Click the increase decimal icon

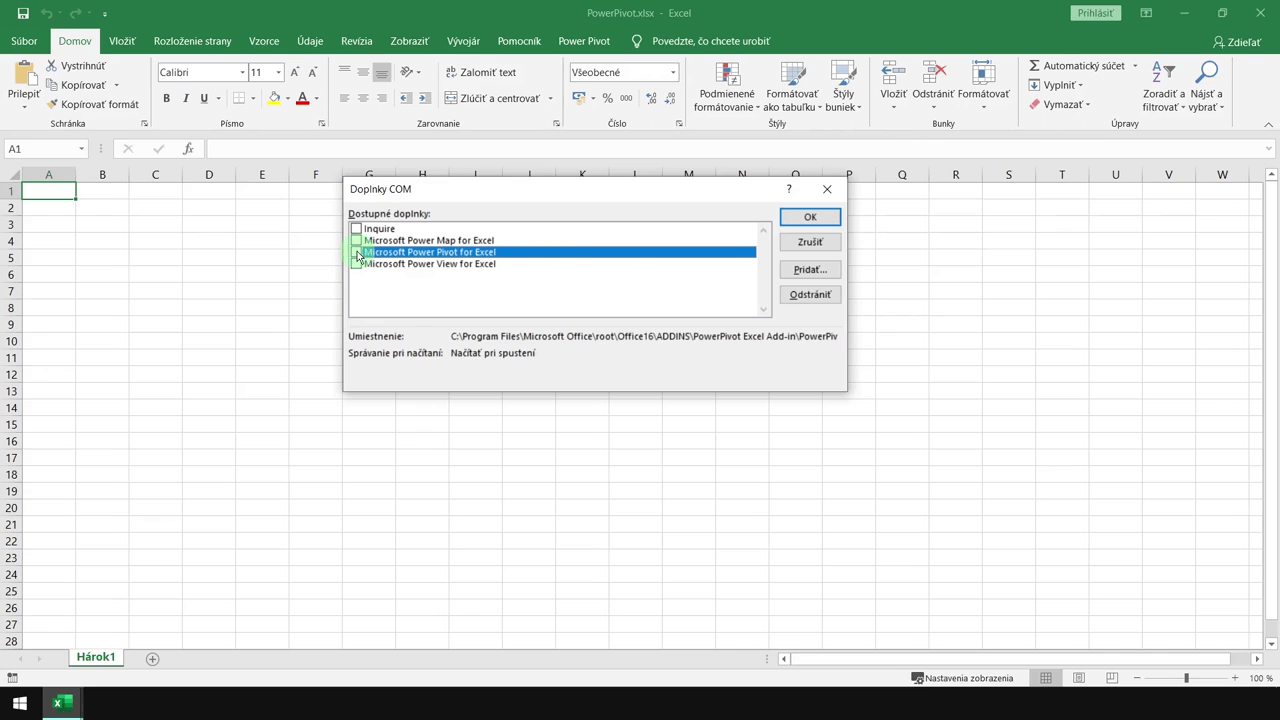[x=651, y=98]
